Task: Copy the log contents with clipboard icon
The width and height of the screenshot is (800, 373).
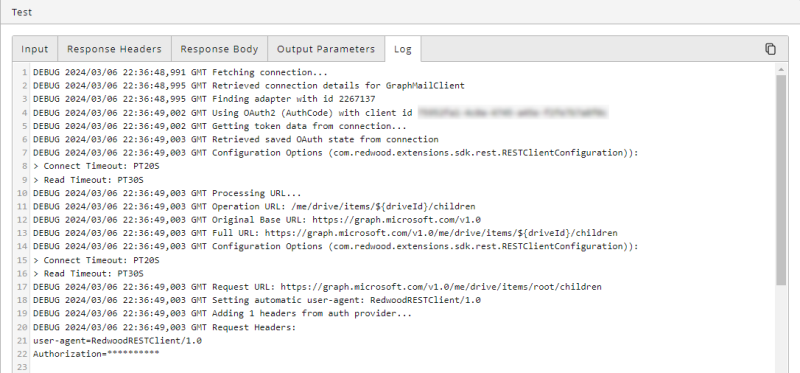Action: coord(770,49)
